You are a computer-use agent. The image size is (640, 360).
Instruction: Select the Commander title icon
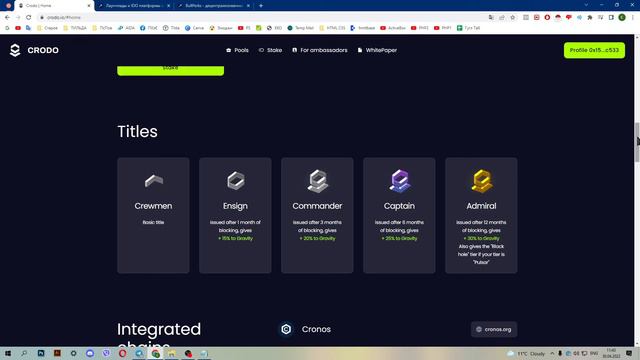(318, 181)
